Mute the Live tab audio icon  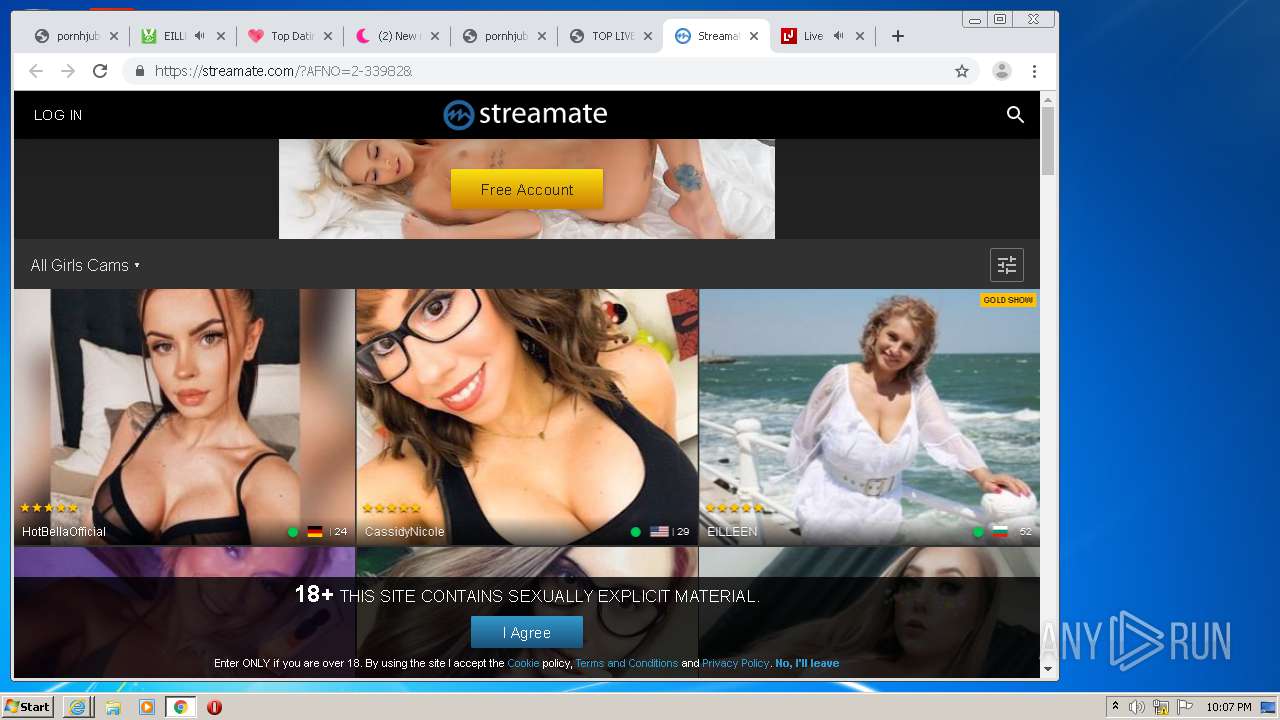point(838,36)
